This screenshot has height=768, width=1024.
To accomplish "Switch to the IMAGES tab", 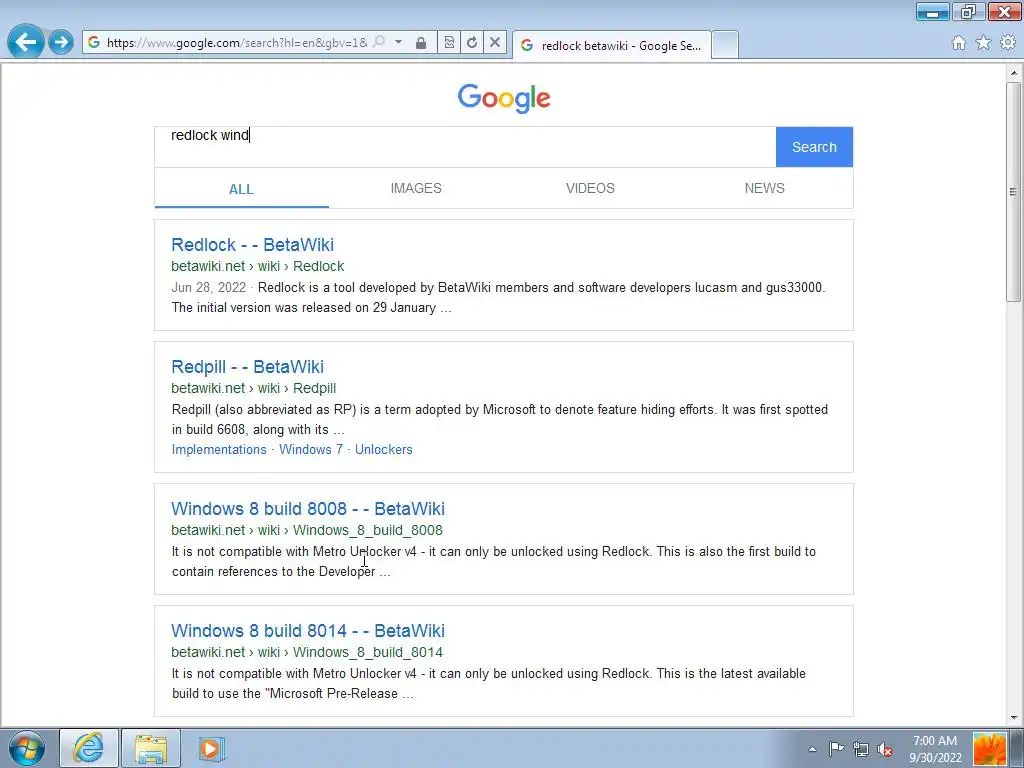I will tap(416, 188).
